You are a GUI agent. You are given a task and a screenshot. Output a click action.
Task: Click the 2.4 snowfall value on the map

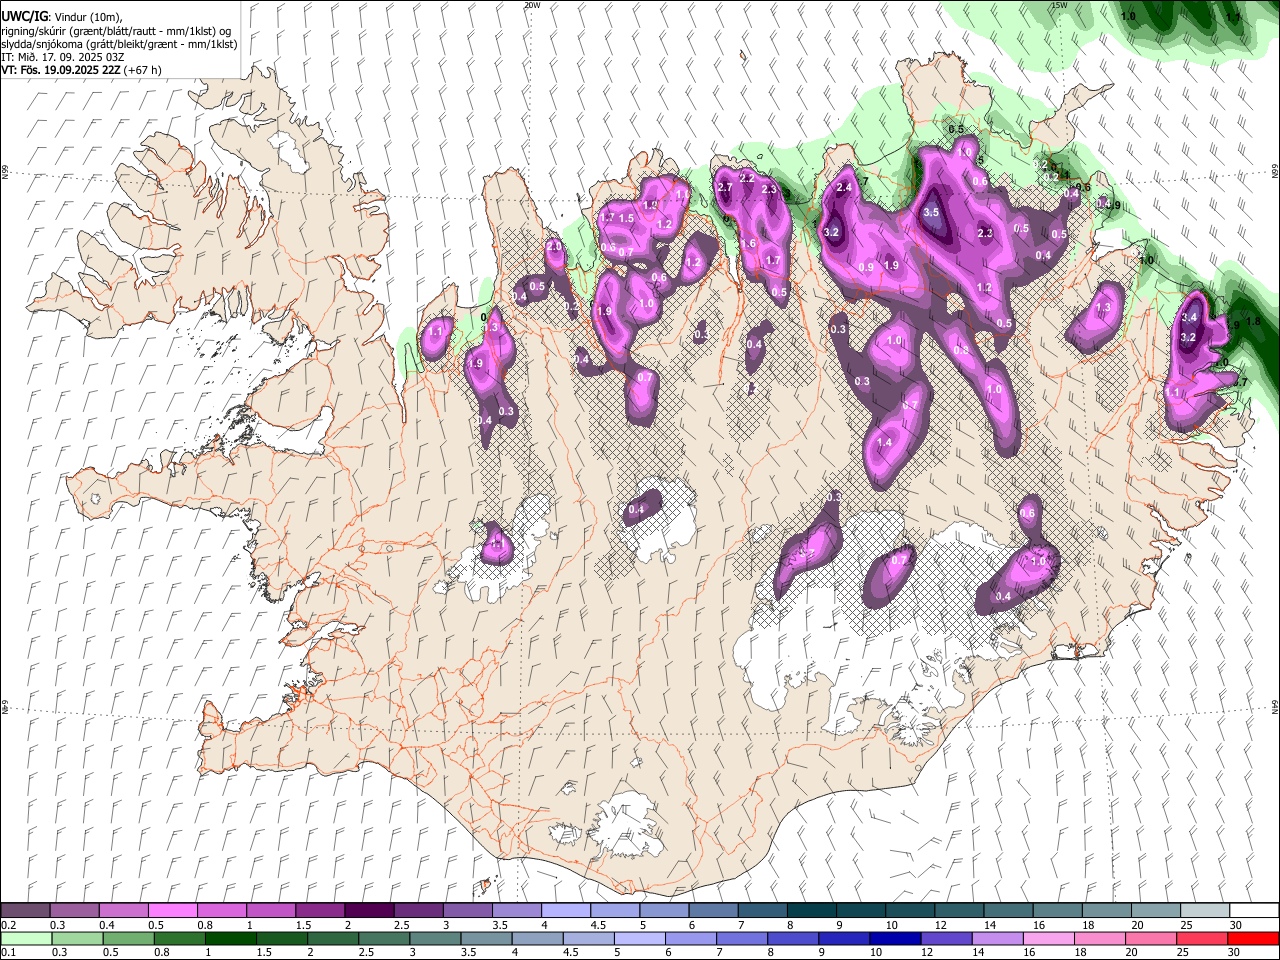843,187
